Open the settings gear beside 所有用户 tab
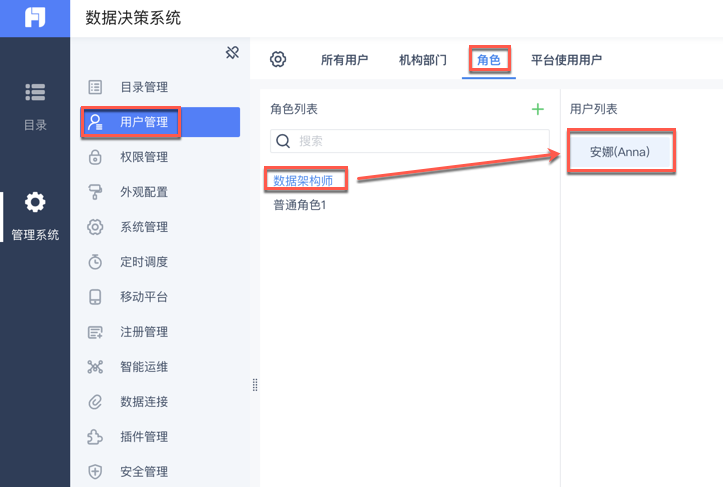This screenshot has width=723, height=487. [279, 59]
